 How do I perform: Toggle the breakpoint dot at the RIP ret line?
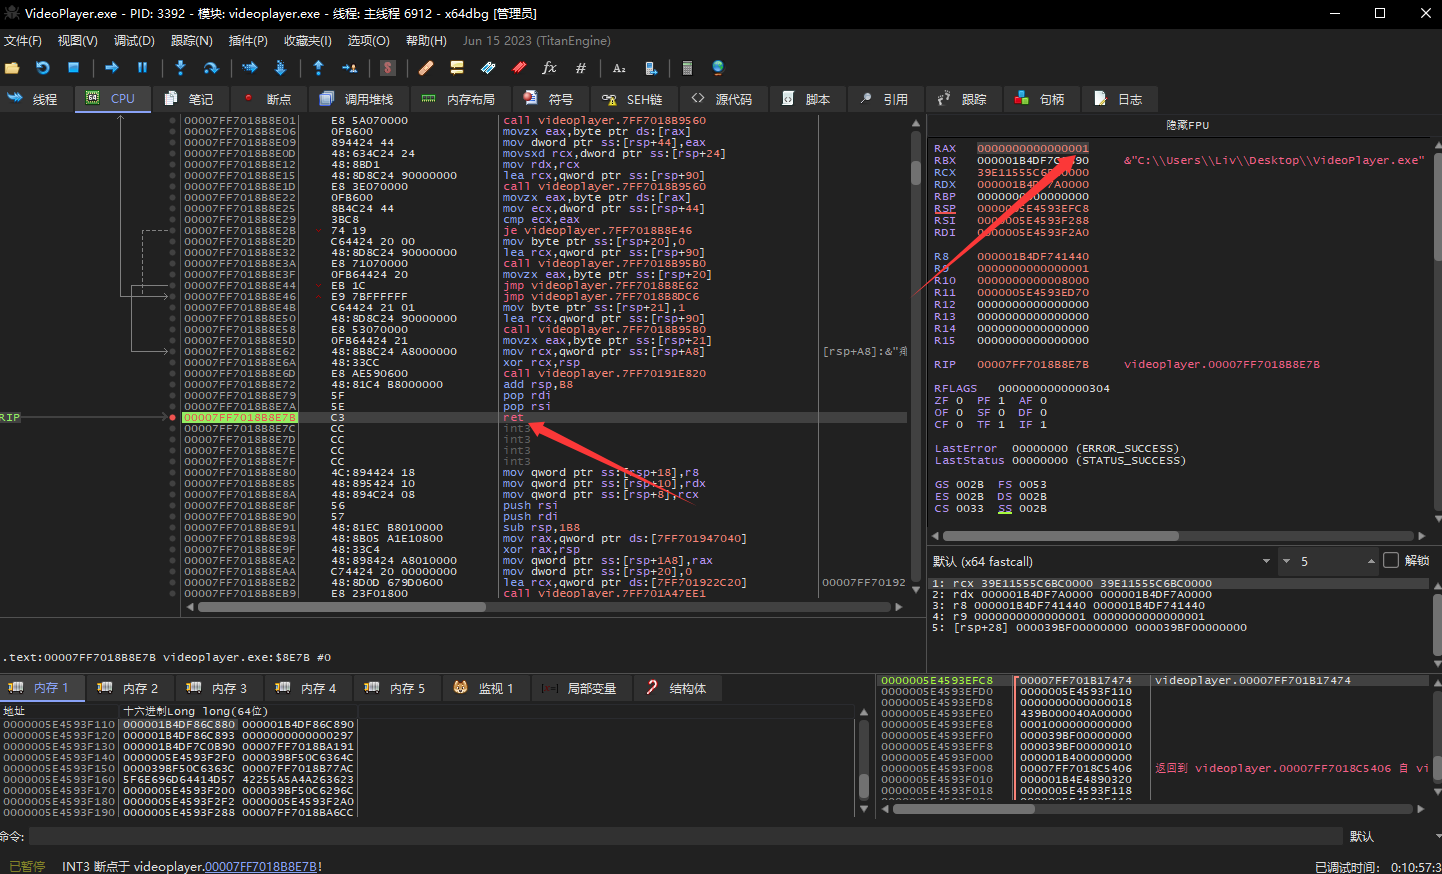[x=173, y=418]
